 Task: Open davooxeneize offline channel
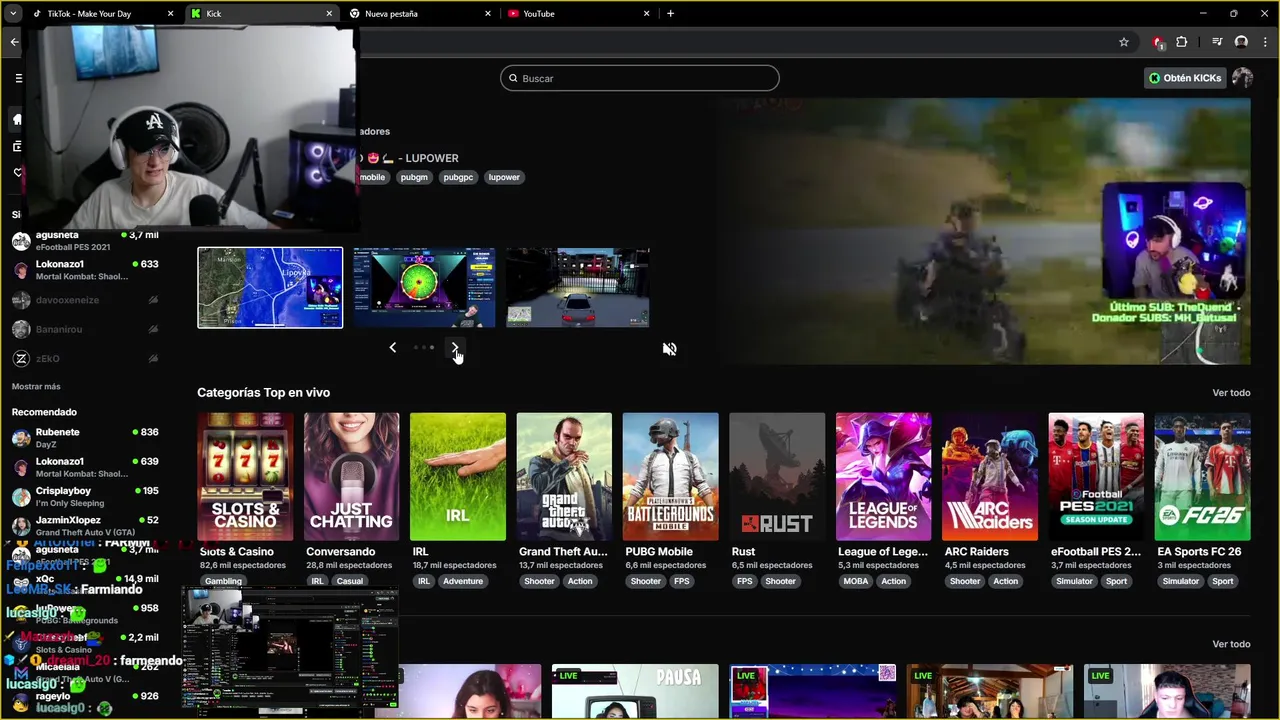(x=85, y=300)
